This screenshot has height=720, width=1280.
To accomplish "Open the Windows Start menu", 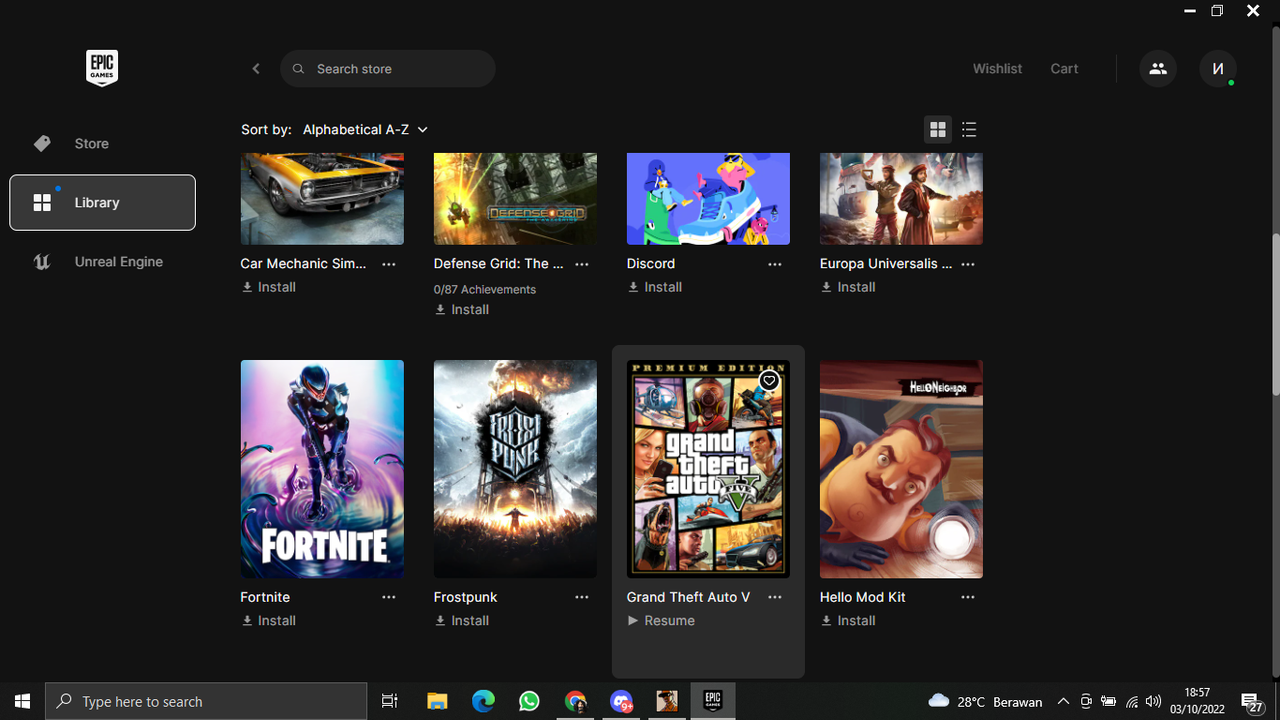I will [23, 702].
